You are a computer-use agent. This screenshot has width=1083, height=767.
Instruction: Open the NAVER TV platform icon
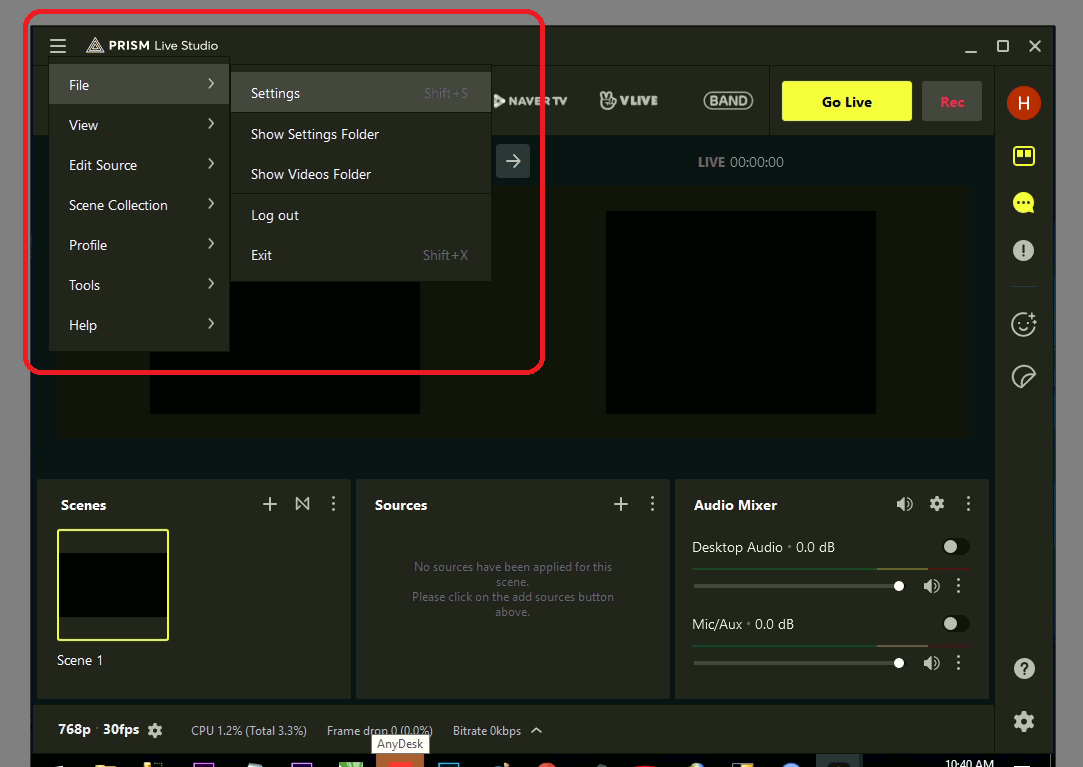pos(531,100)
